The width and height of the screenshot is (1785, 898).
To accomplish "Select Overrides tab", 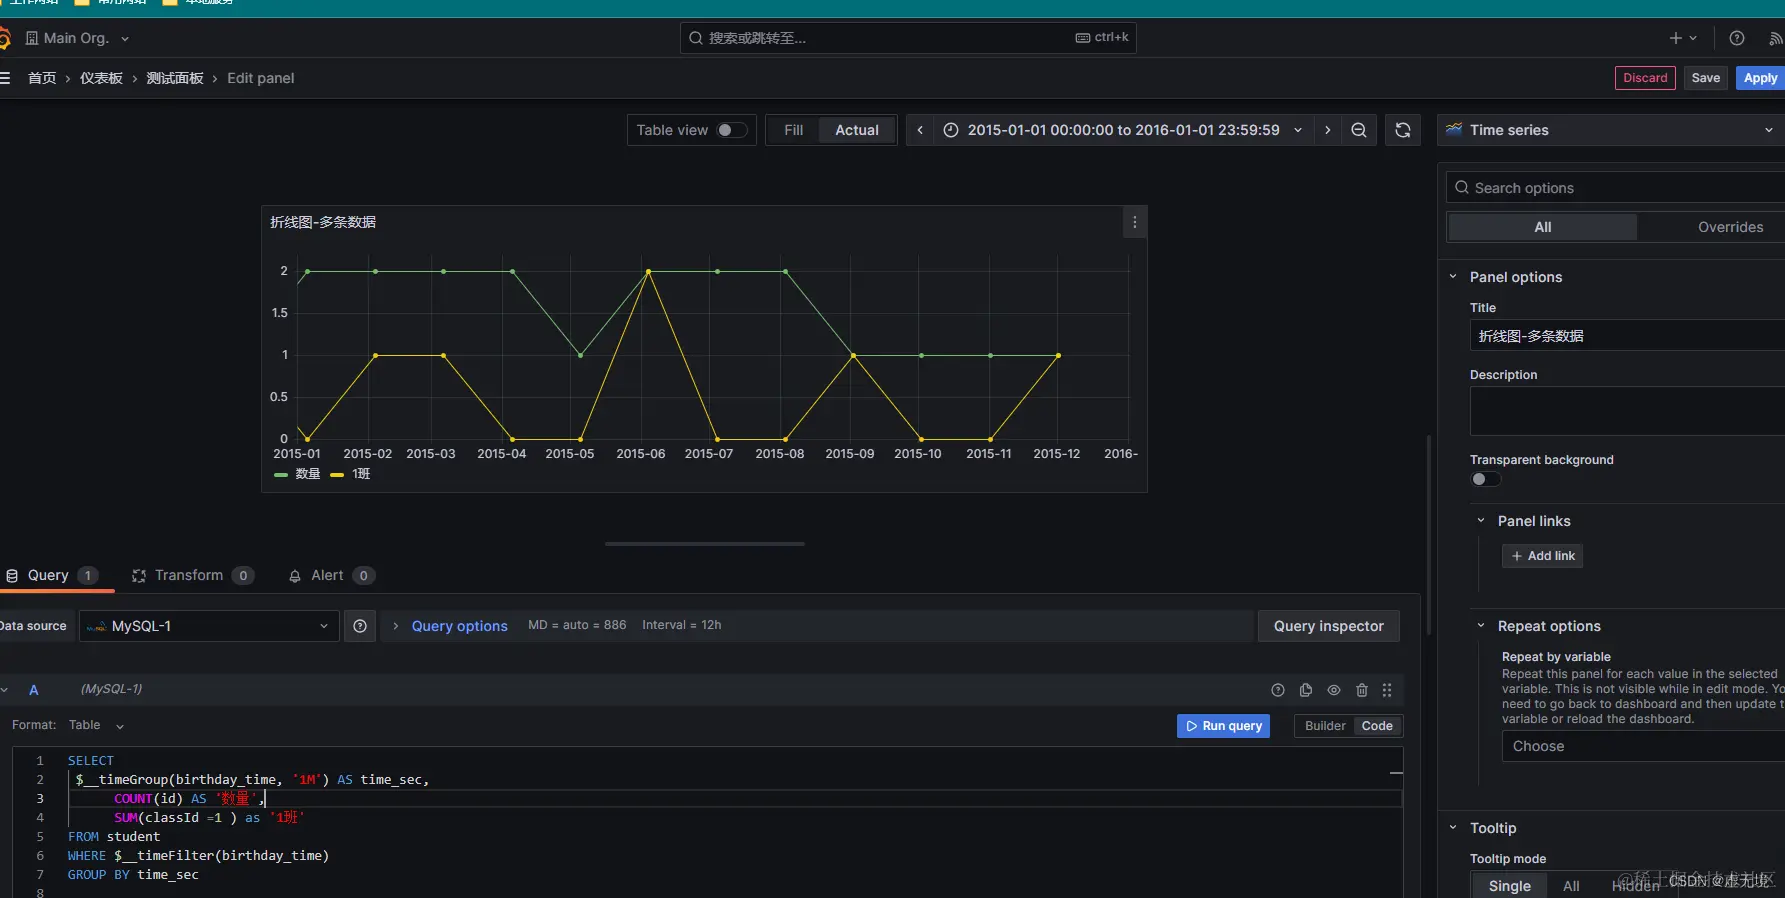I will tap(1730, 227).
